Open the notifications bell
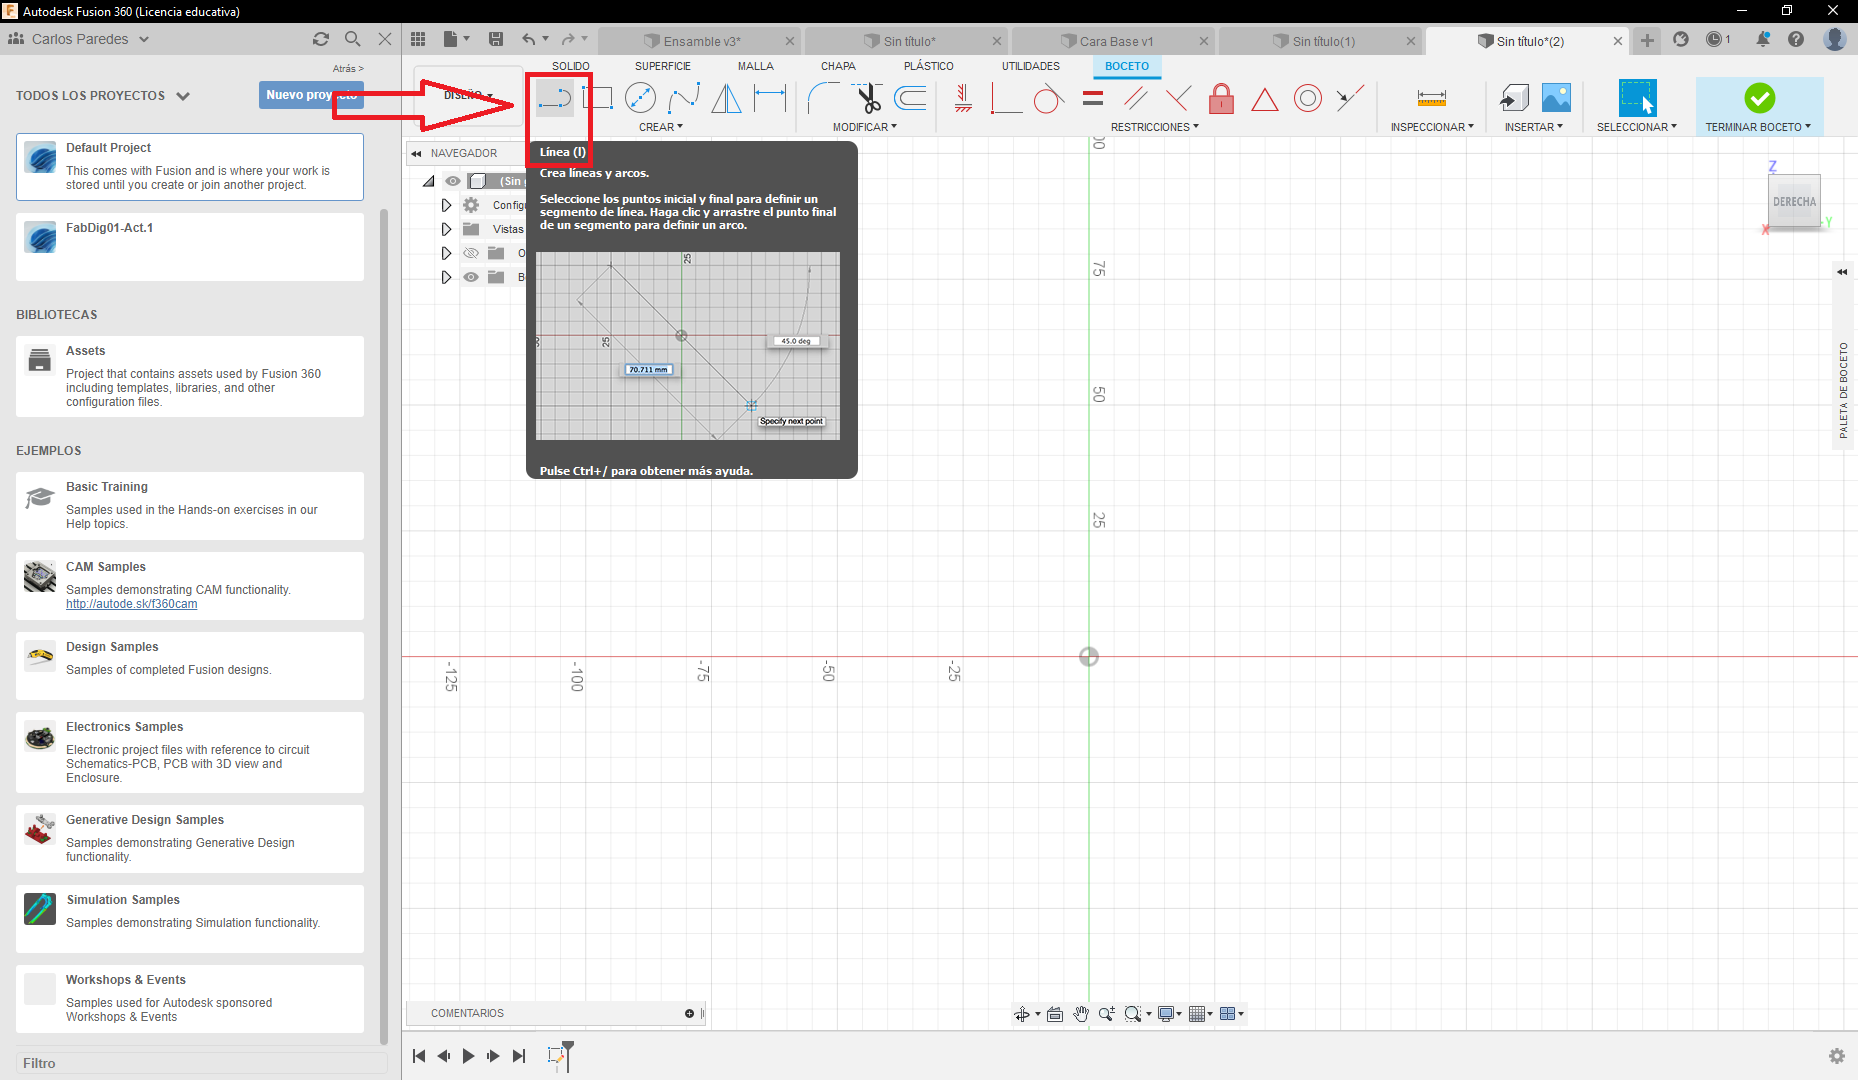 coord(1763,39)
